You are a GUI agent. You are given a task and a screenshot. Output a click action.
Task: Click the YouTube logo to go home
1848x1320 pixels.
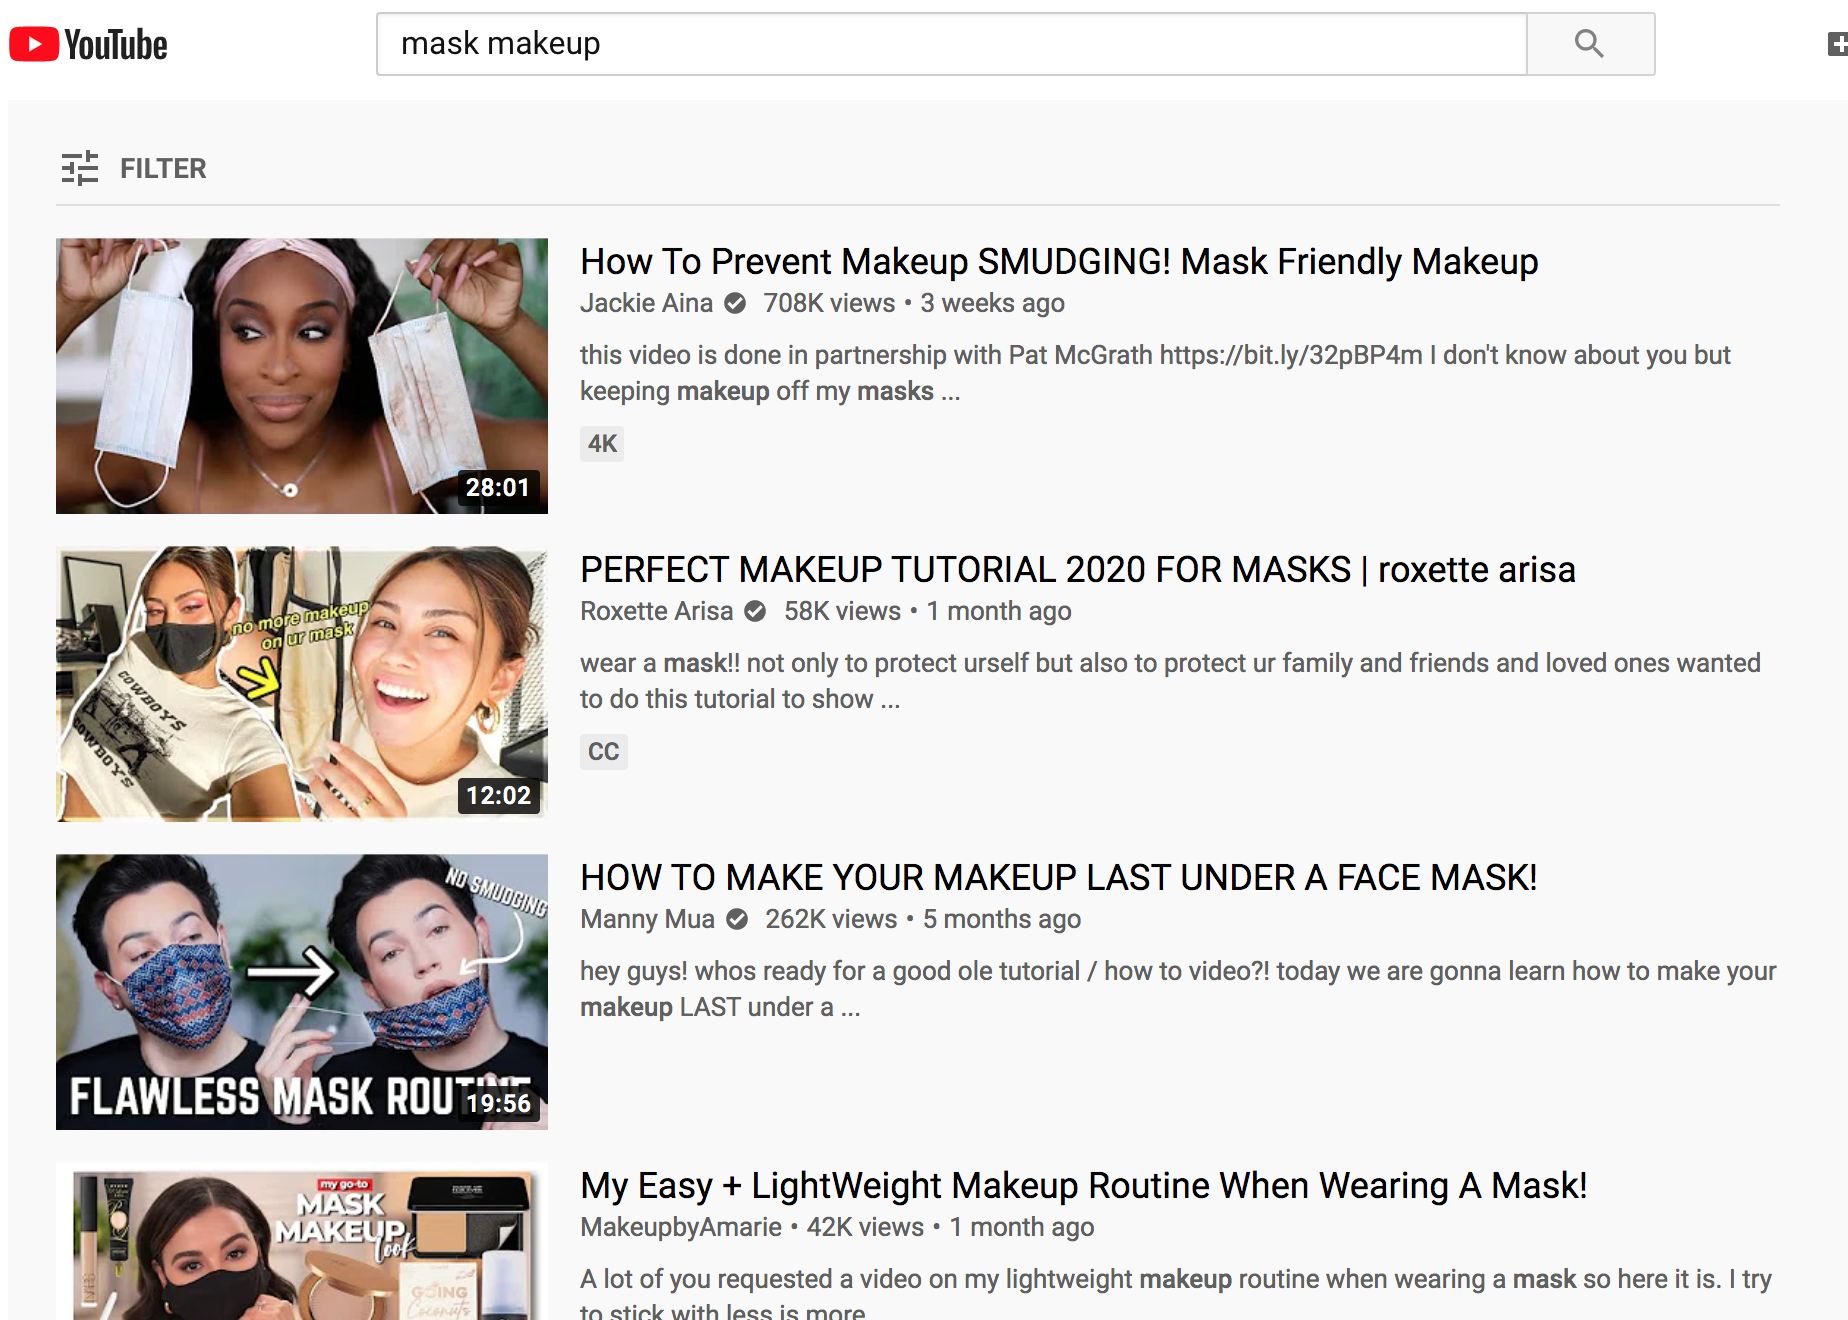click(88, 45)
